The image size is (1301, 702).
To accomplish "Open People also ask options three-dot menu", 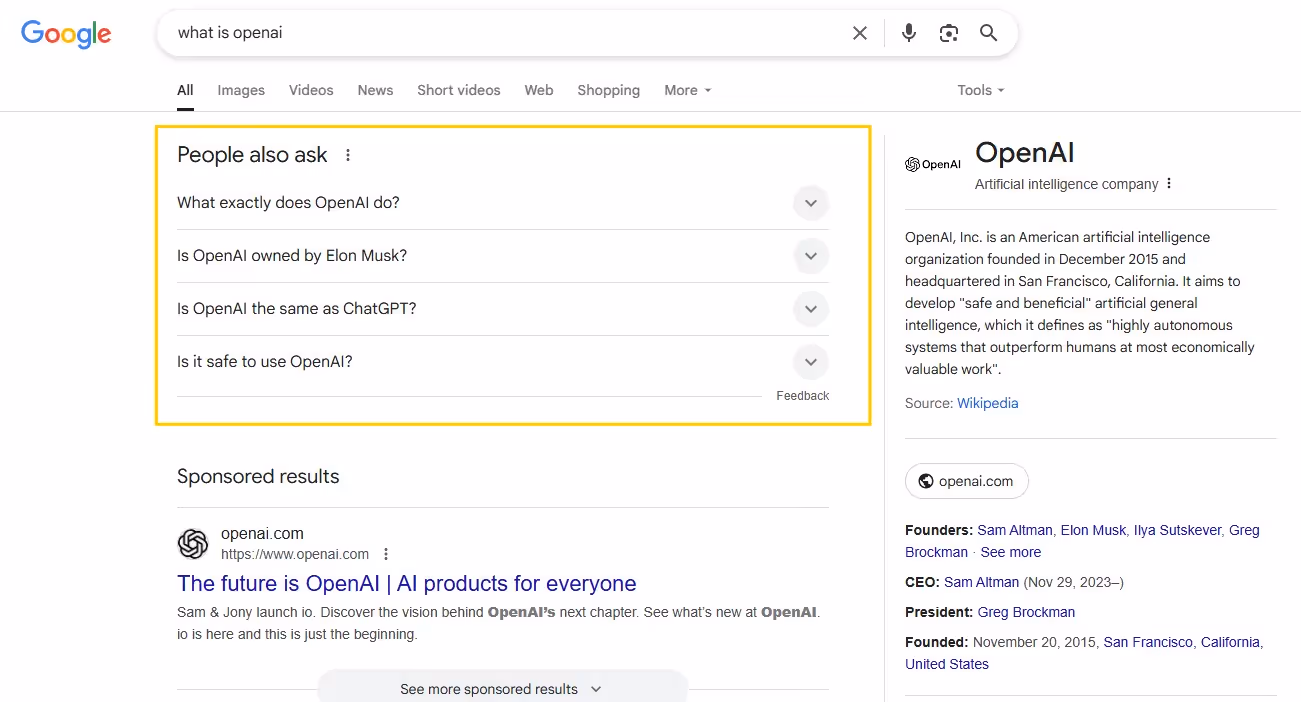I will pos(348,155).
